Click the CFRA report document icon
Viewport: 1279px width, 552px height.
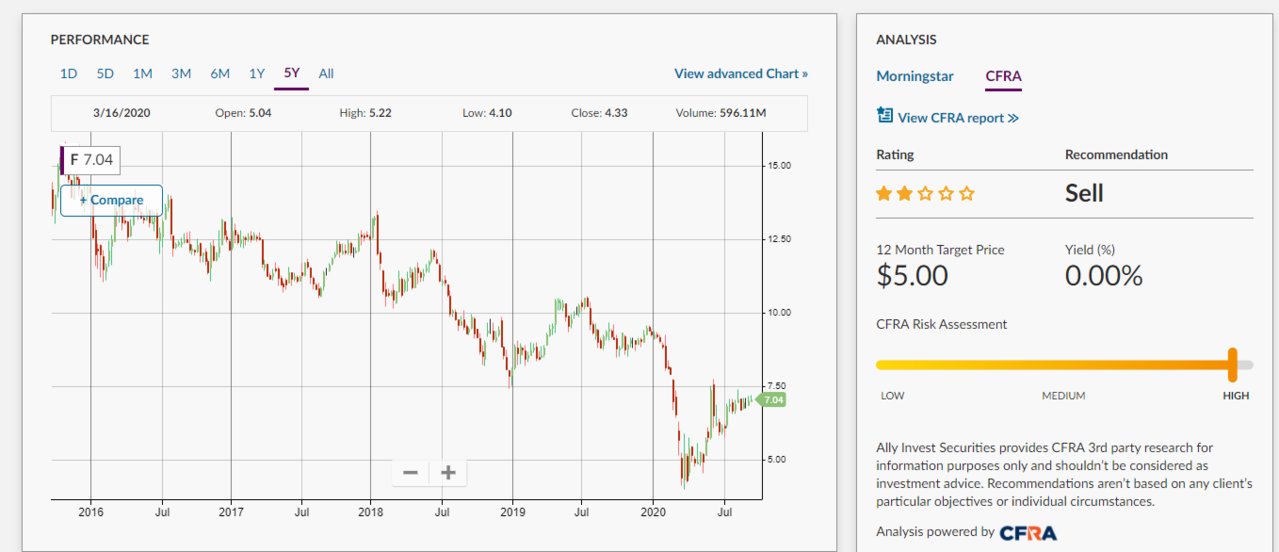tap(884, 116)
